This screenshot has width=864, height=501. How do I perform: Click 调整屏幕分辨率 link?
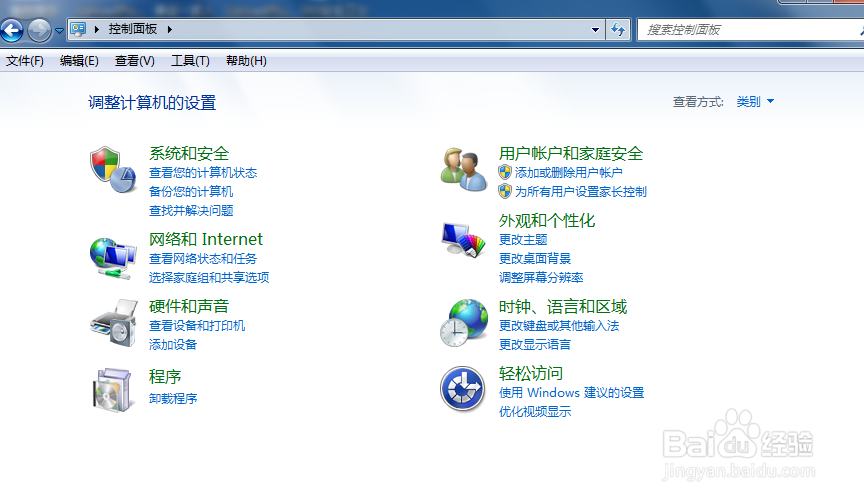click(541, 278)
